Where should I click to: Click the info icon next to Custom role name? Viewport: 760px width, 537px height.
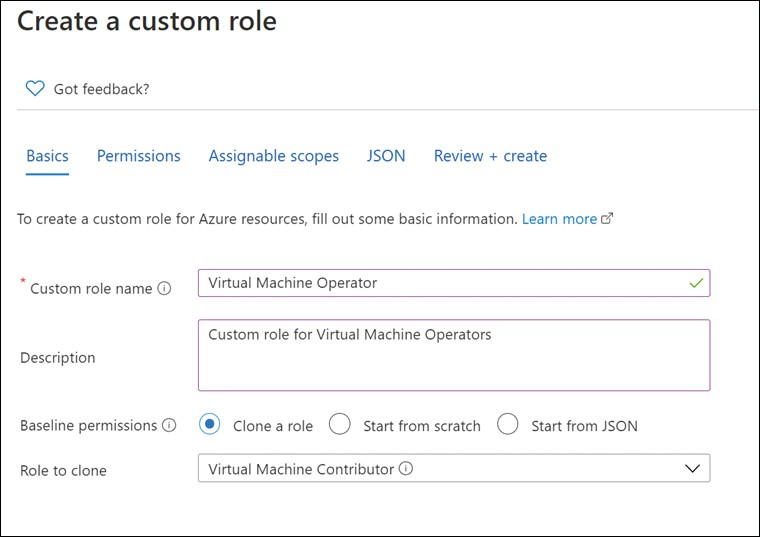point(164,288)
